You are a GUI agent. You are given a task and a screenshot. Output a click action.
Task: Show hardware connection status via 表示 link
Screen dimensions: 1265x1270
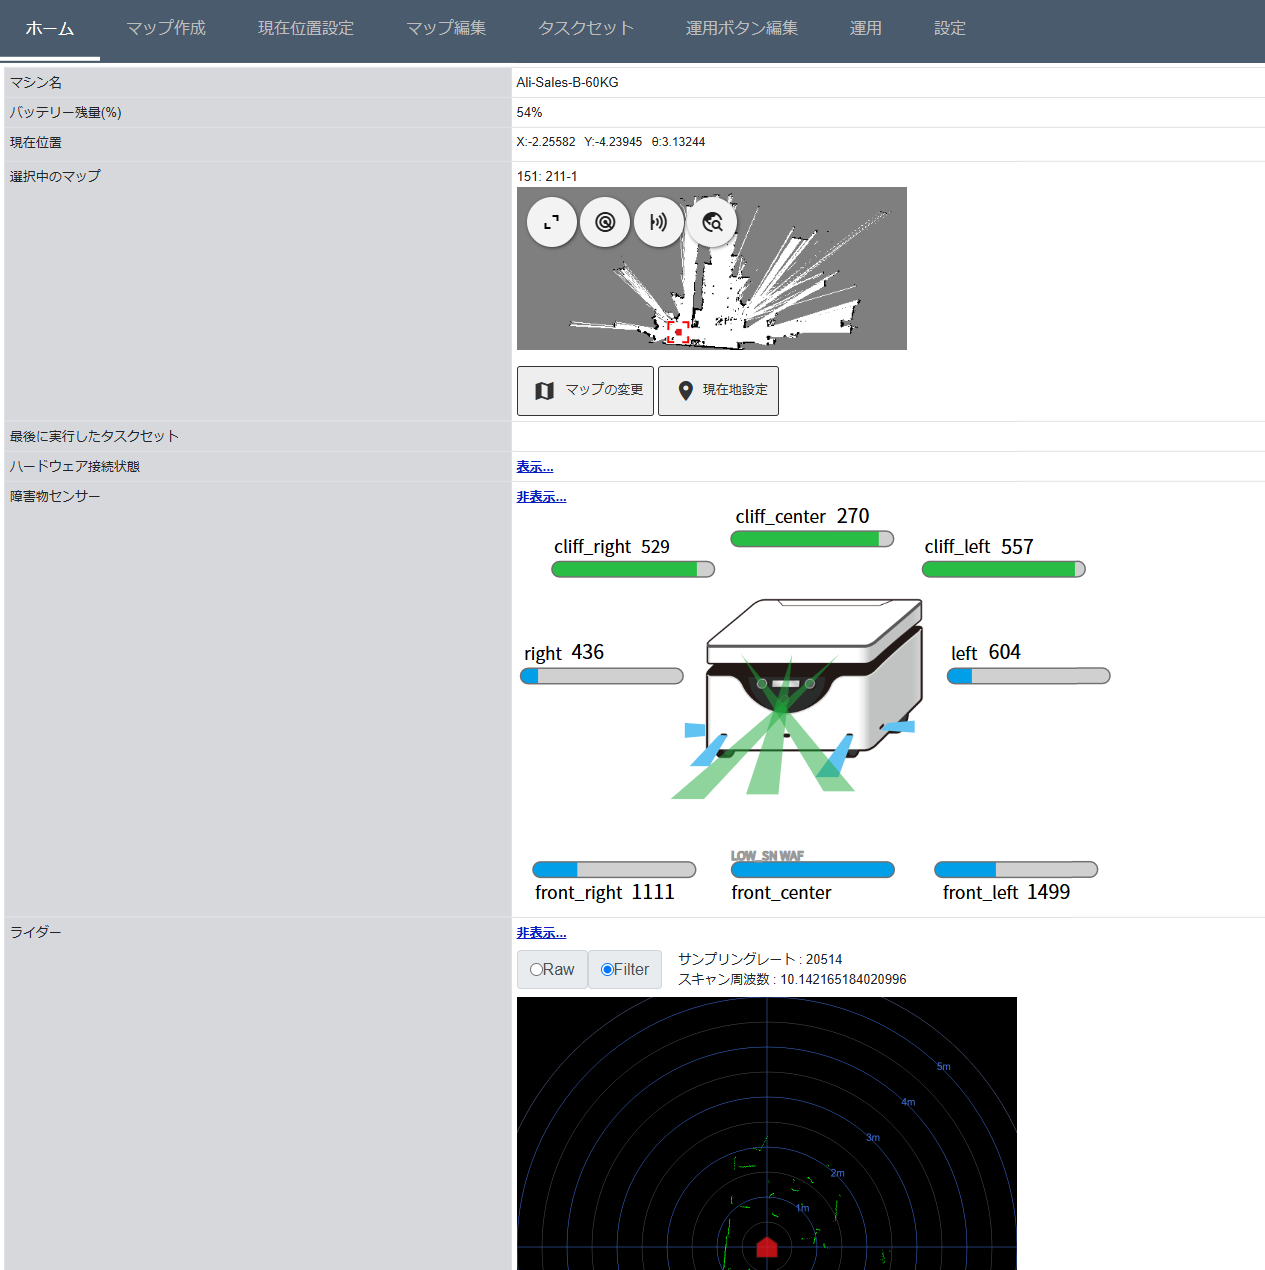tap(535, 467)
